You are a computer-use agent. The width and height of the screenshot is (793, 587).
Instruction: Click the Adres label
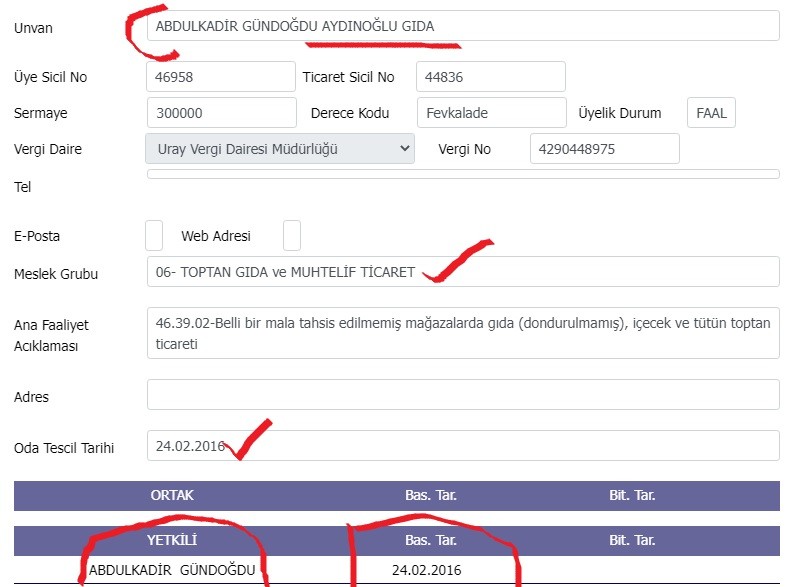31,397
